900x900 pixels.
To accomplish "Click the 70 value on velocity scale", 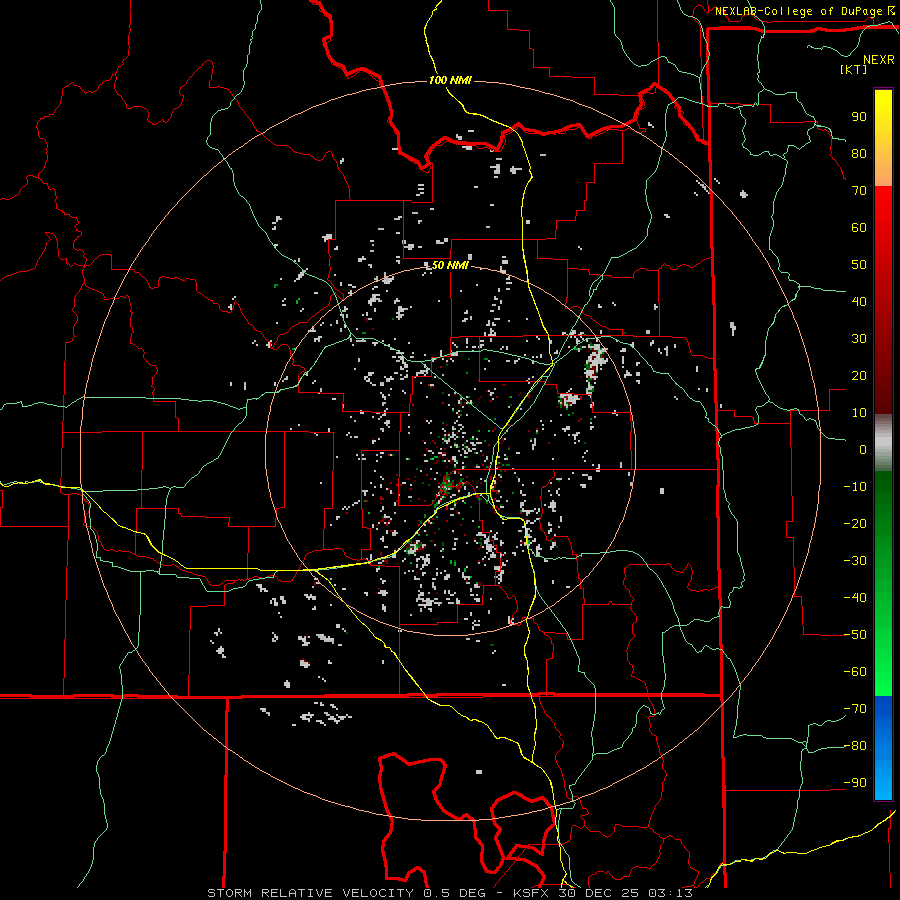I will [859, 191].
